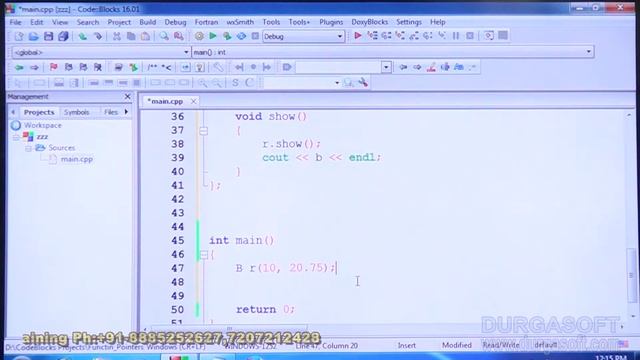Screen dimensions: 640x360
Task: Jump back with the green arrow icon
Action: (19, 67)
